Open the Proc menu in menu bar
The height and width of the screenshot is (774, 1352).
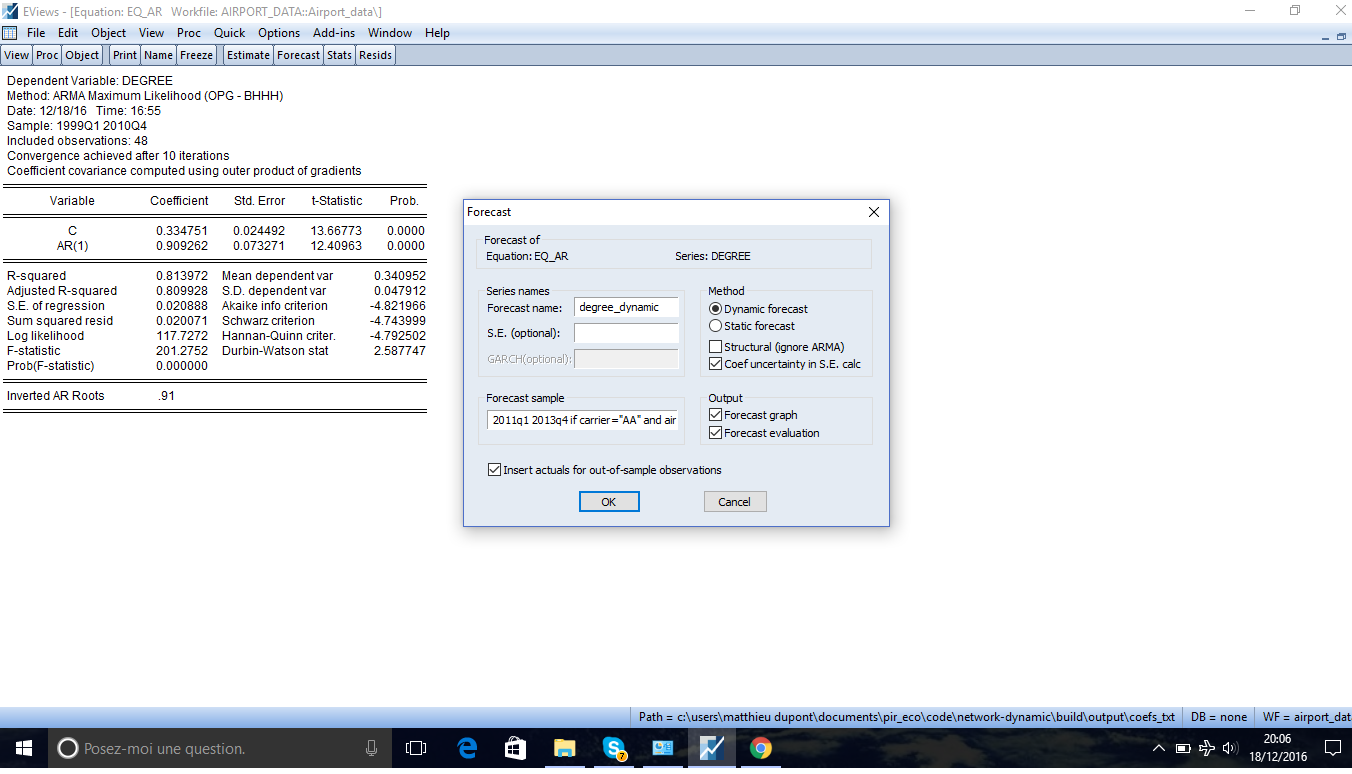189,33
